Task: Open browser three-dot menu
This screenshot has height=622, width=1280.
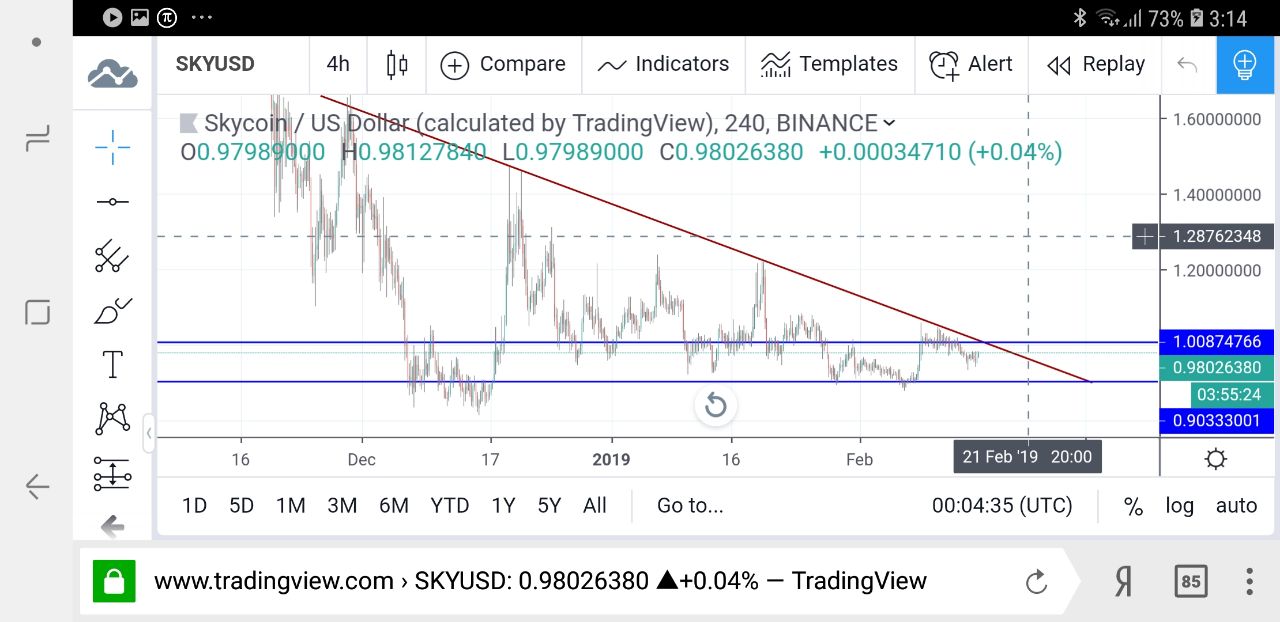Action: 1249,581
